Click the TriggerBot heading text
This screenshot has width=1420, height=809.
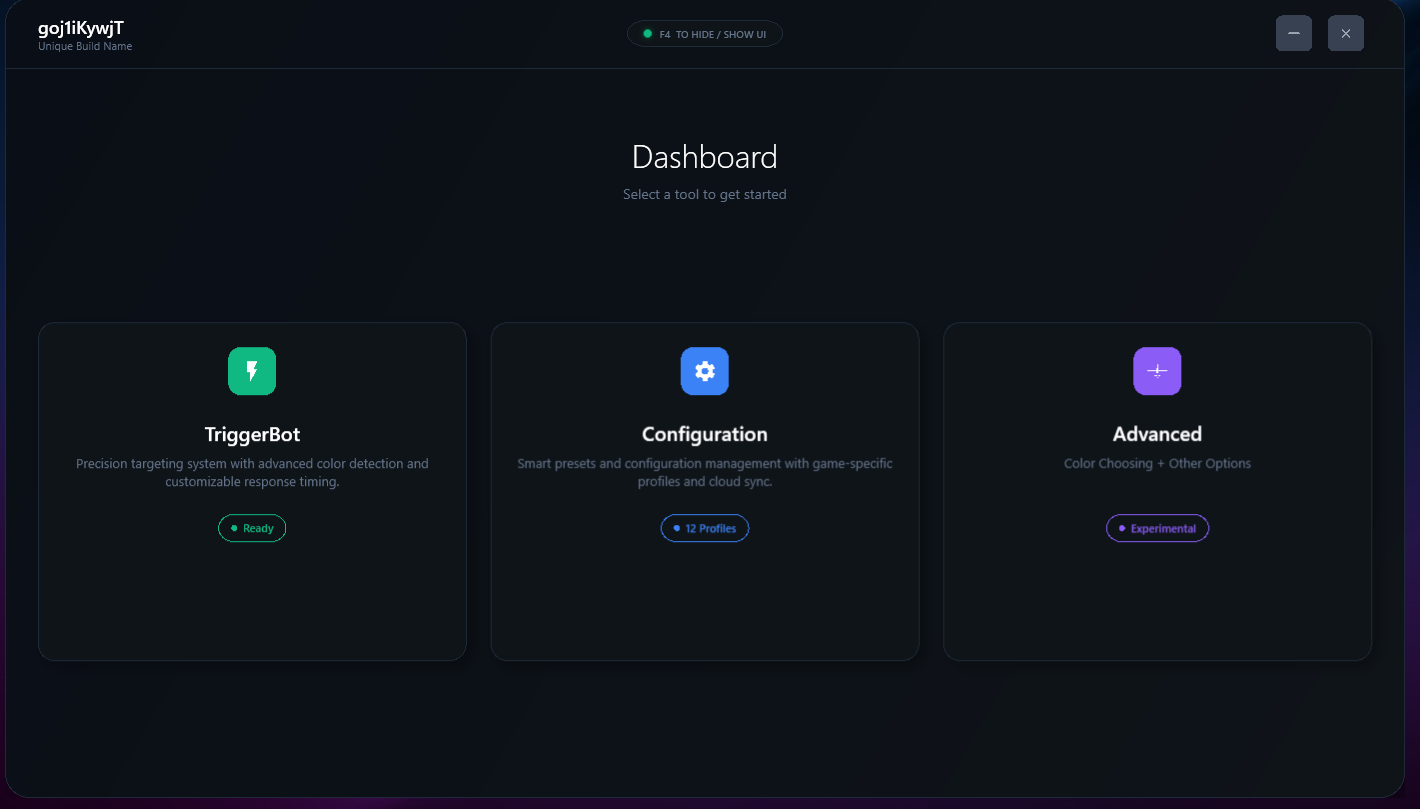252,434
